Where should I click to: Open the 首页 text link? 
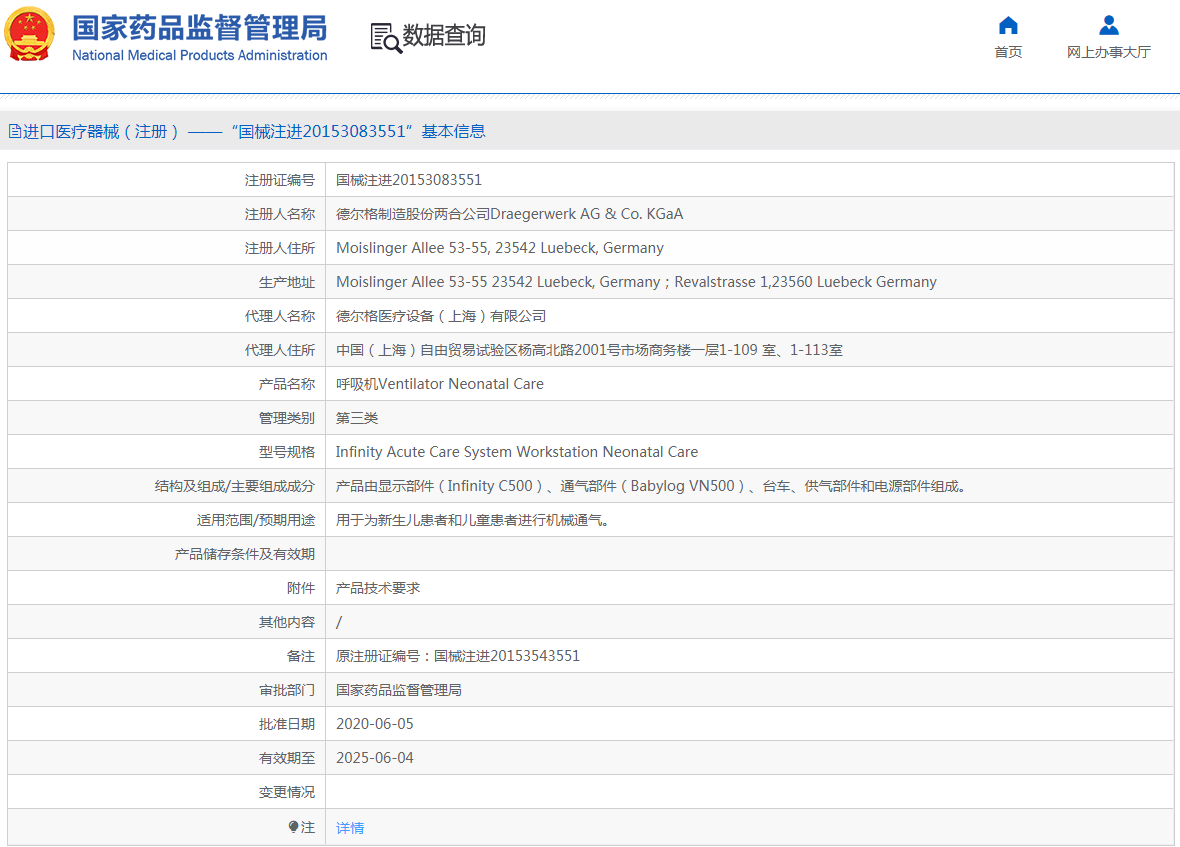click(1008, 52)
